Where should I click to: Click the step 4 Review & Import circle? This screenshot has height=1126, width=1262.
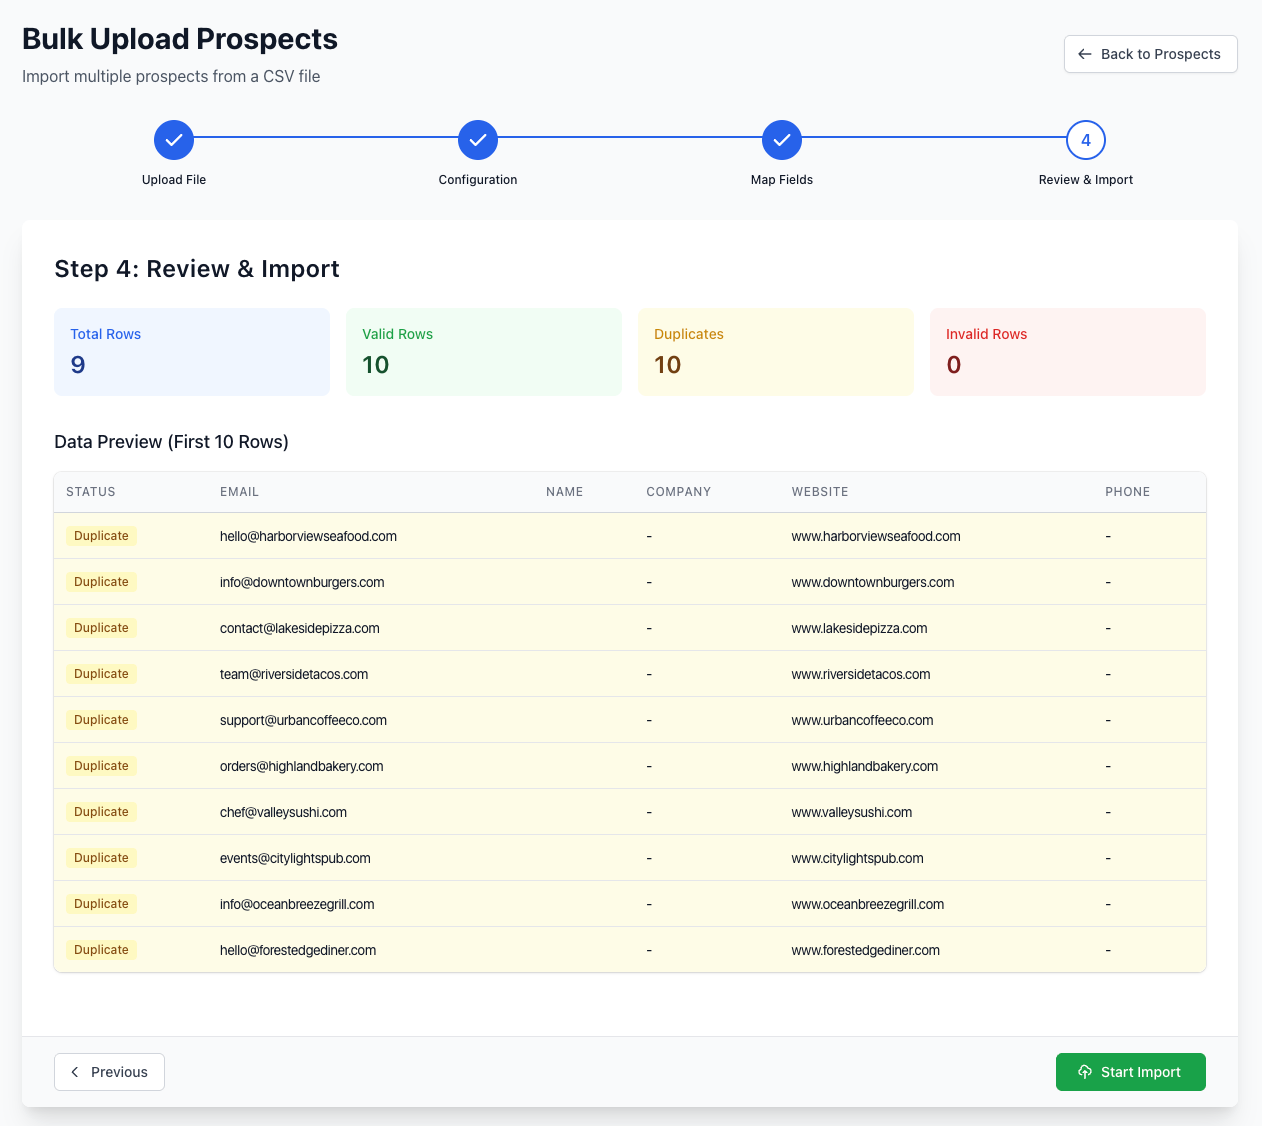click(x=1086, y=140)
